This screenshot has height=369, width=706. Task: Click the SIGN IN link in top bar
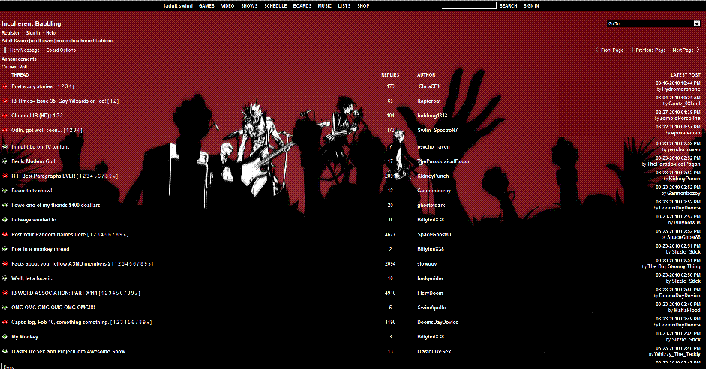click(x=531, y=6)
